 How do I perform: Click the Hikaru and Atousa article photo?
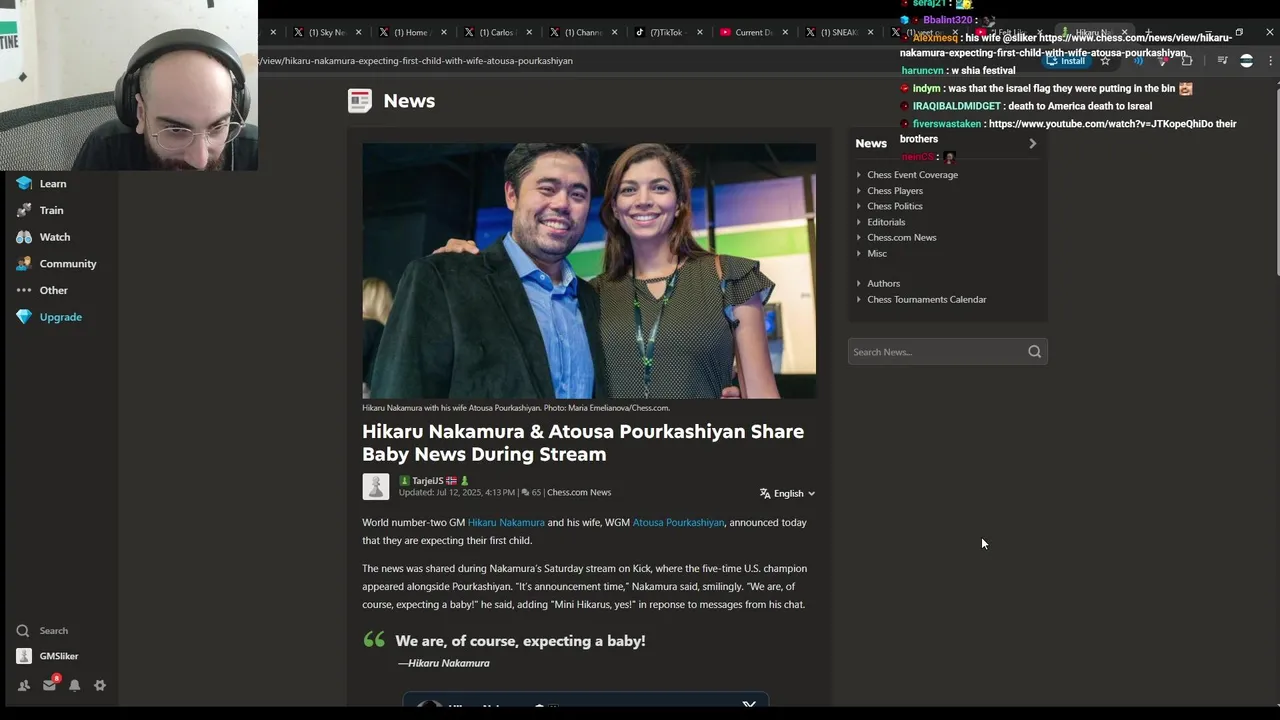click(x=589, y=271)
